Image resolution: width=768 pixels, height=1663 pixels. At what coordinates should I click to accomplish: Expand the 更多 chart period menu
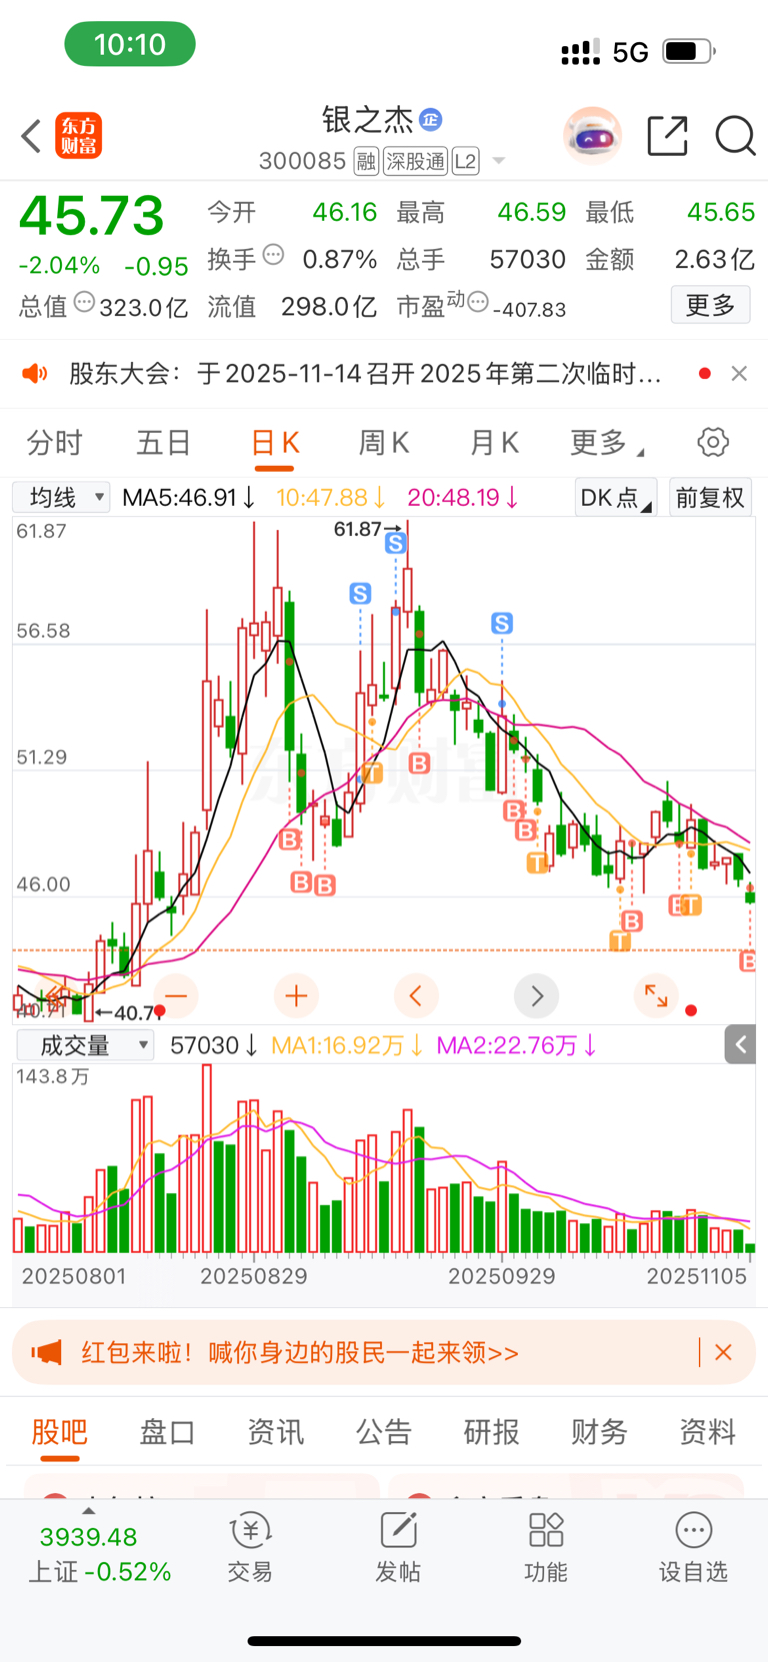click(606, 442)
